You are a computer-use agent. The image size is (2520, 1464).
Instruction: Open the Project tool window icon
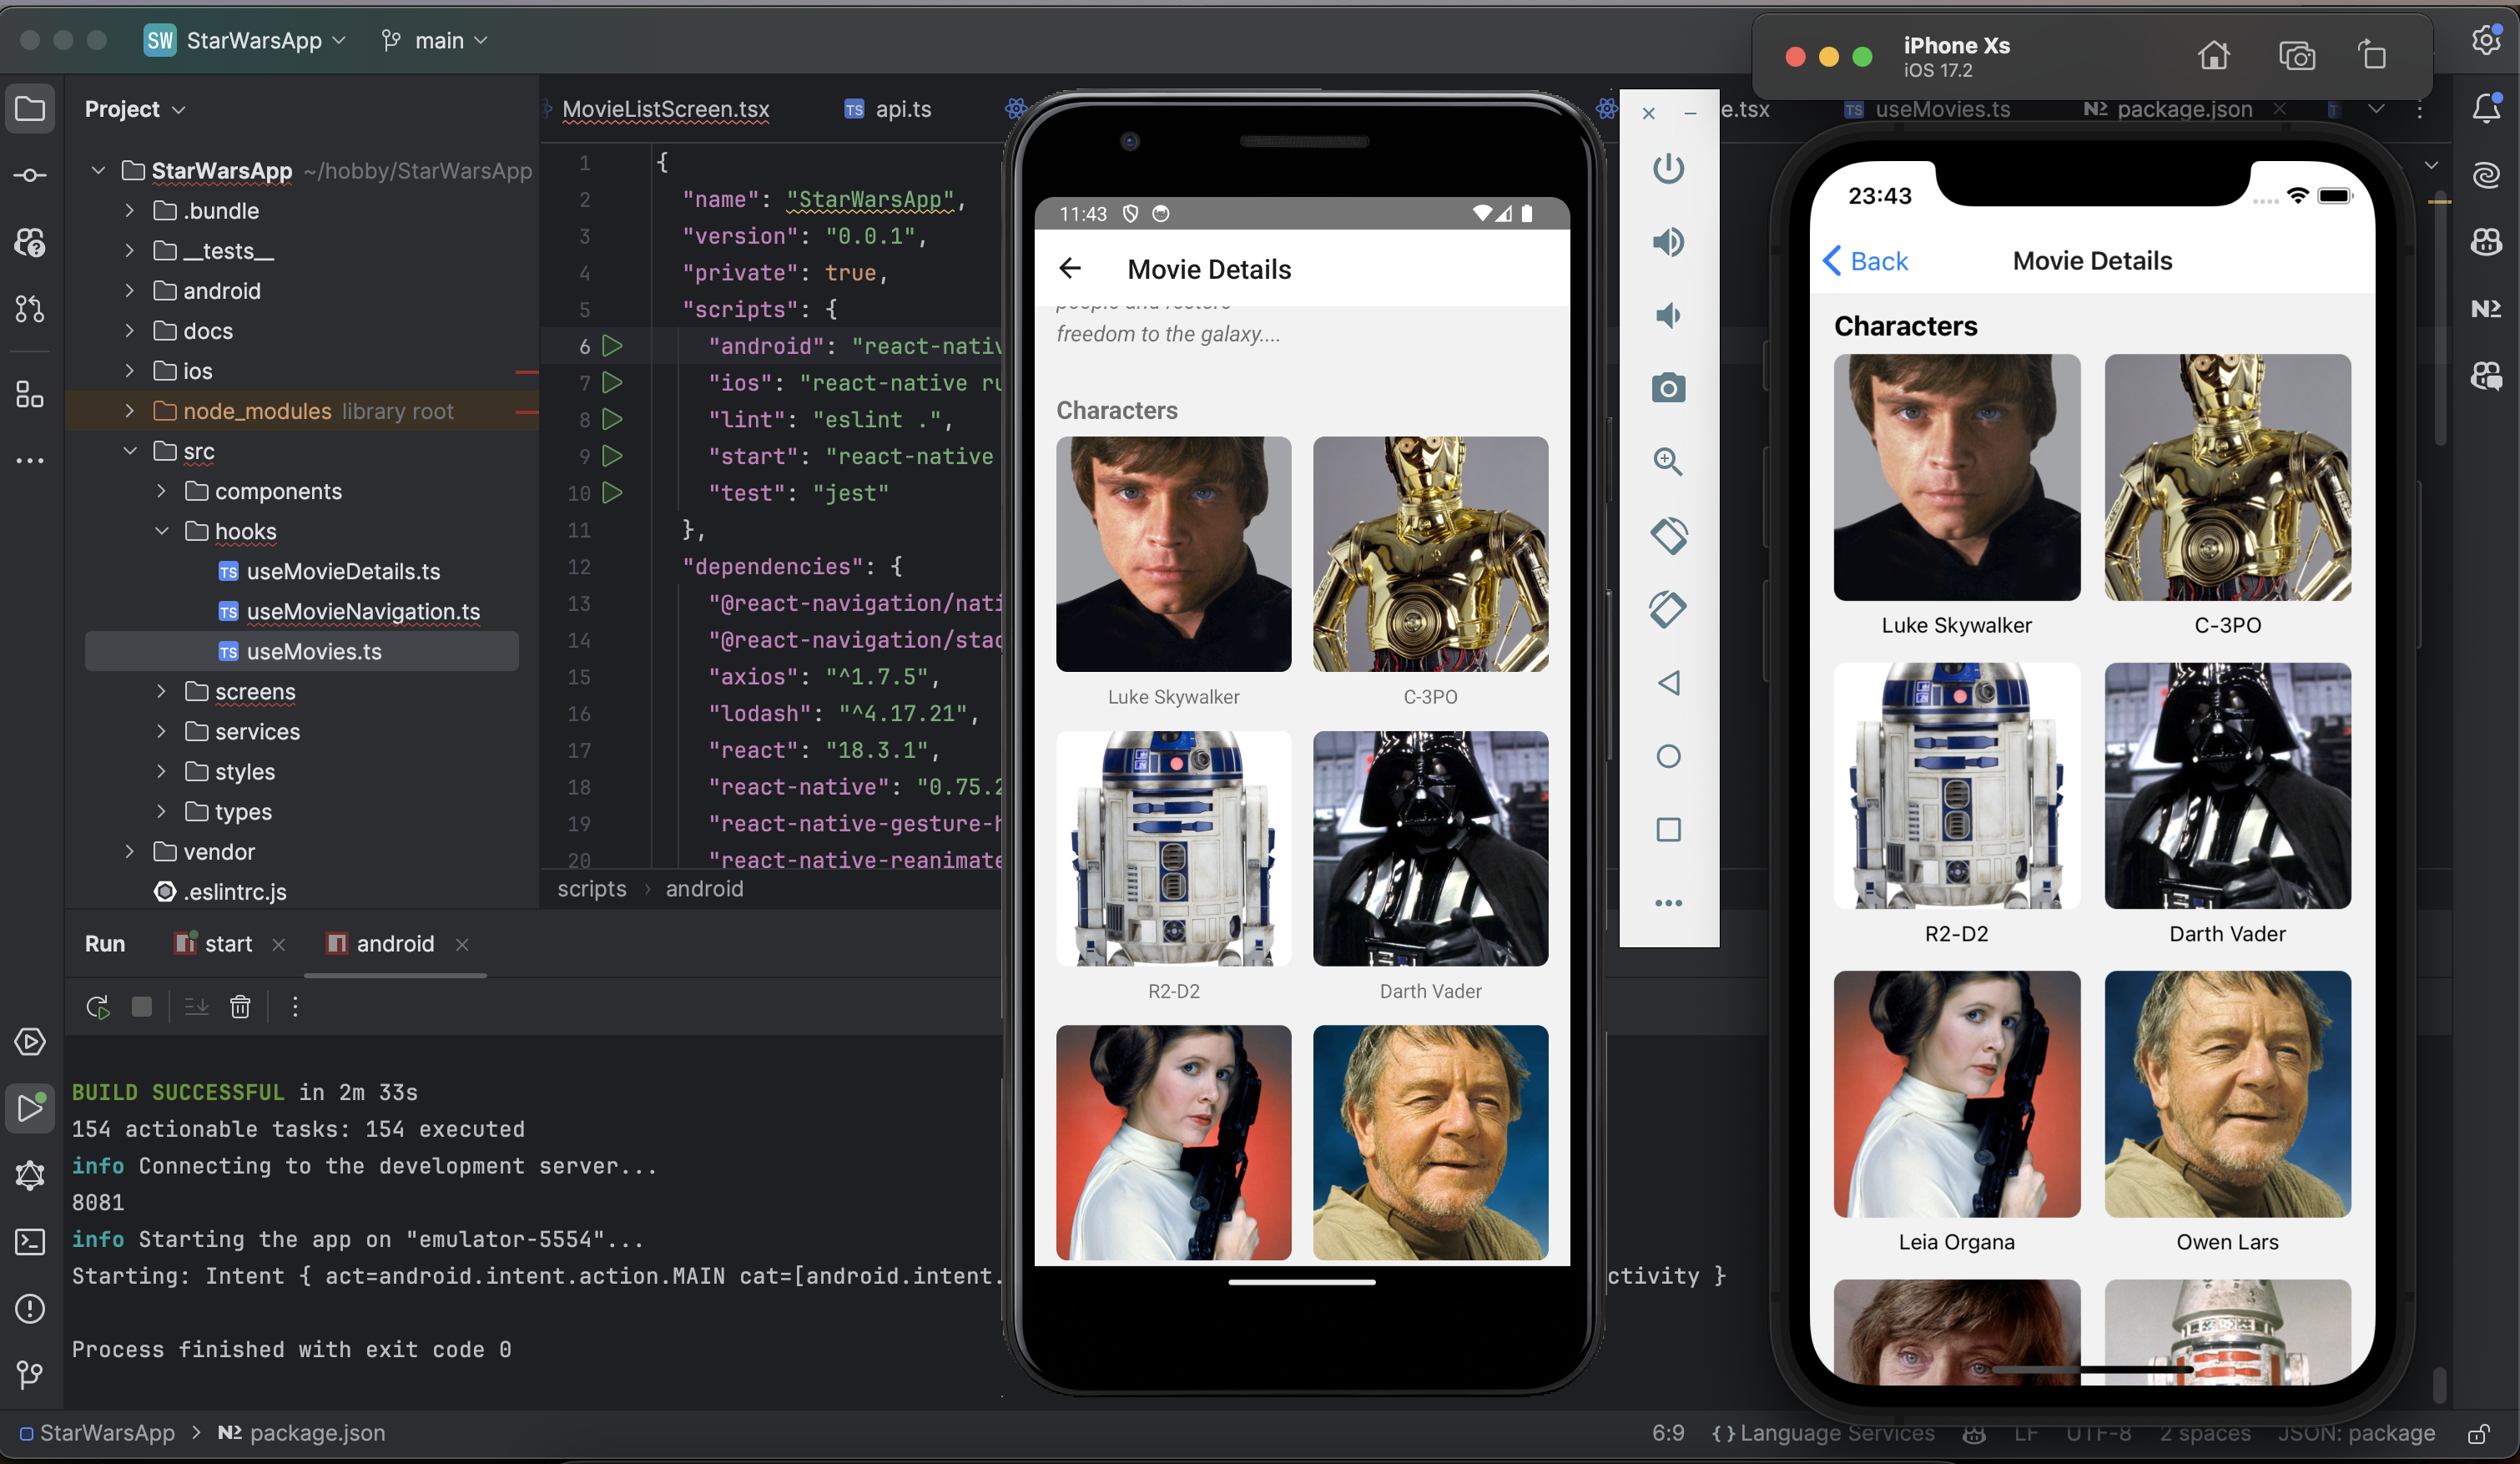click(x=30, y=109)
